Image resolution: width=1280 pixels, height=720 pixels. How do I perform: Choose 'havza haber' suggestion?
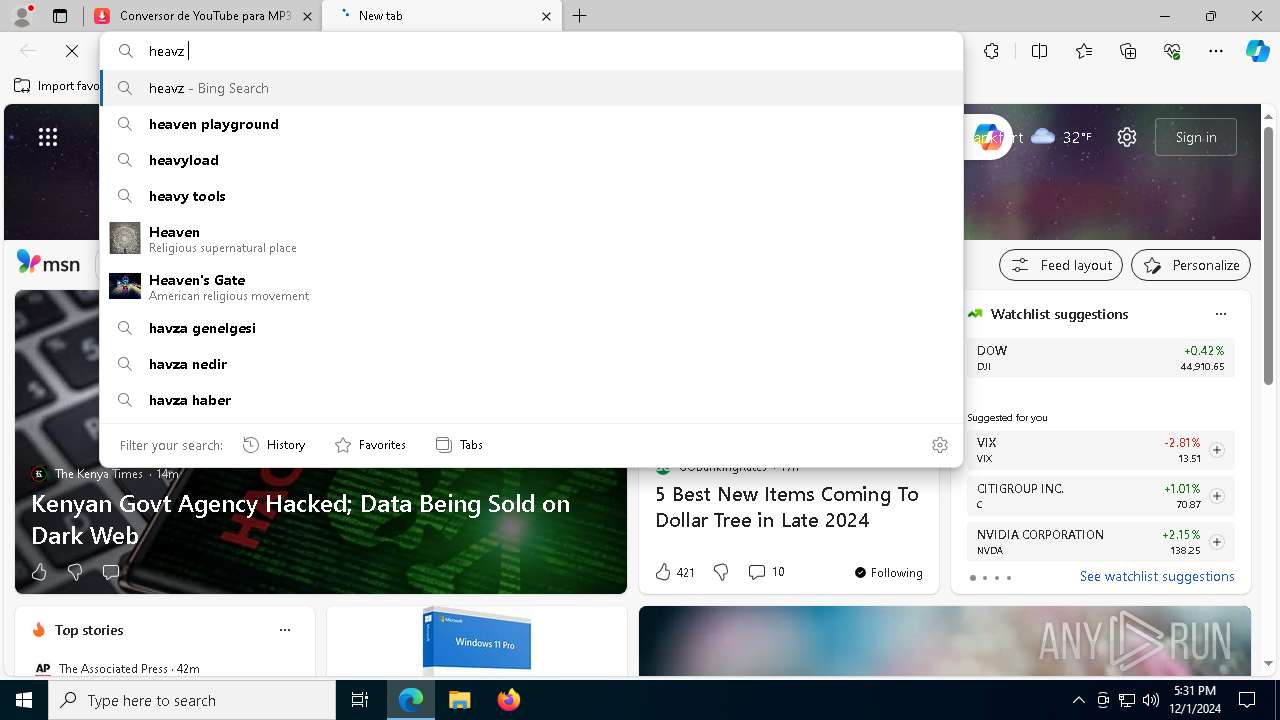tap(531, 400)
